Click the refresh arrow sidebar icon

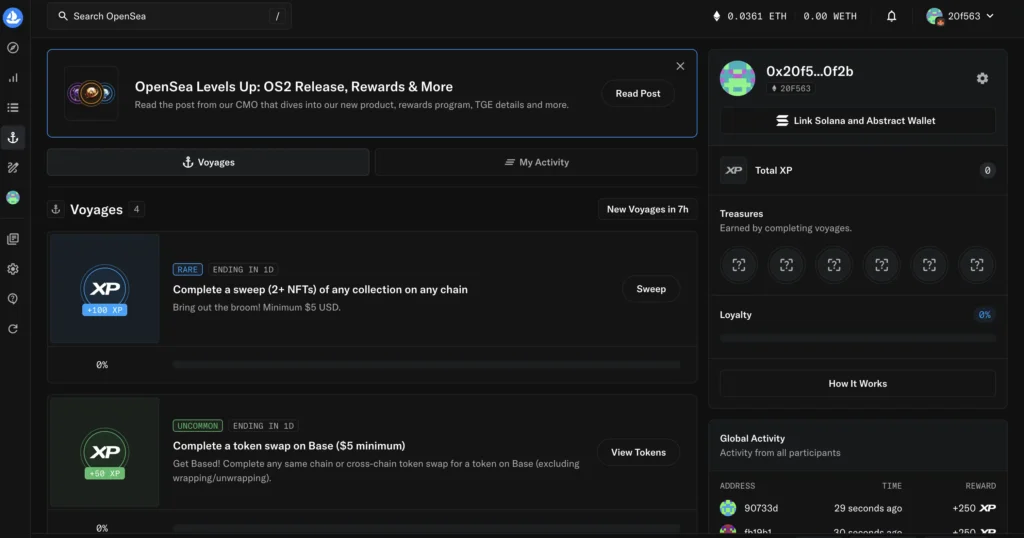13,329
